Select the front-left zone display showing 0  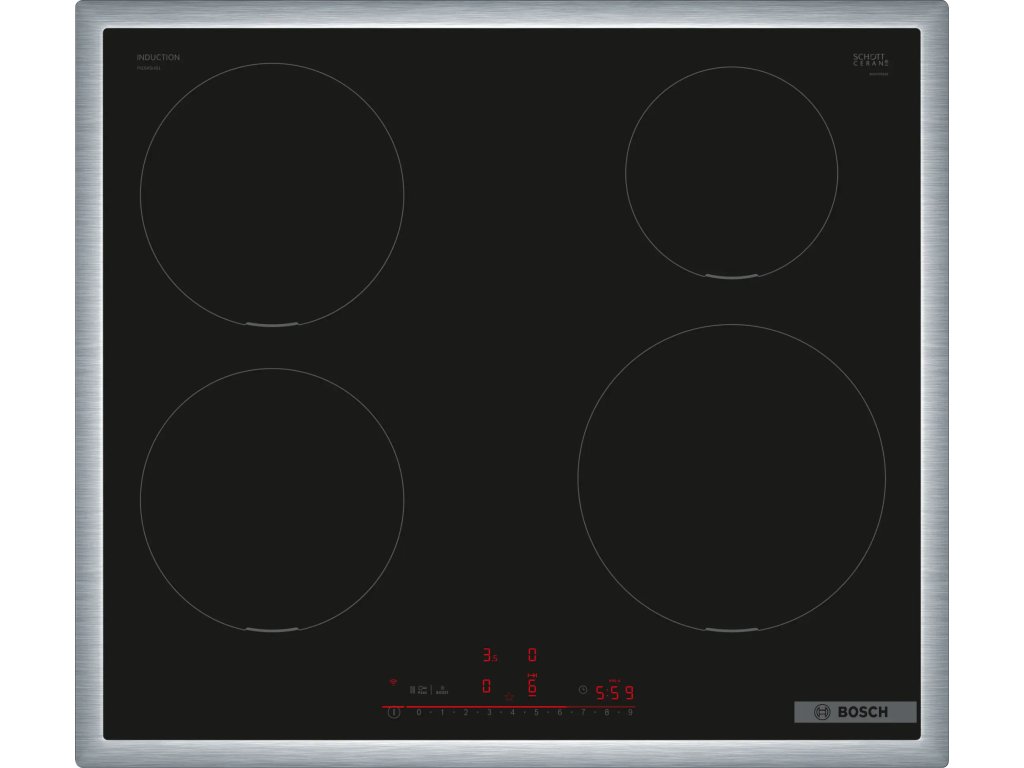486,687
